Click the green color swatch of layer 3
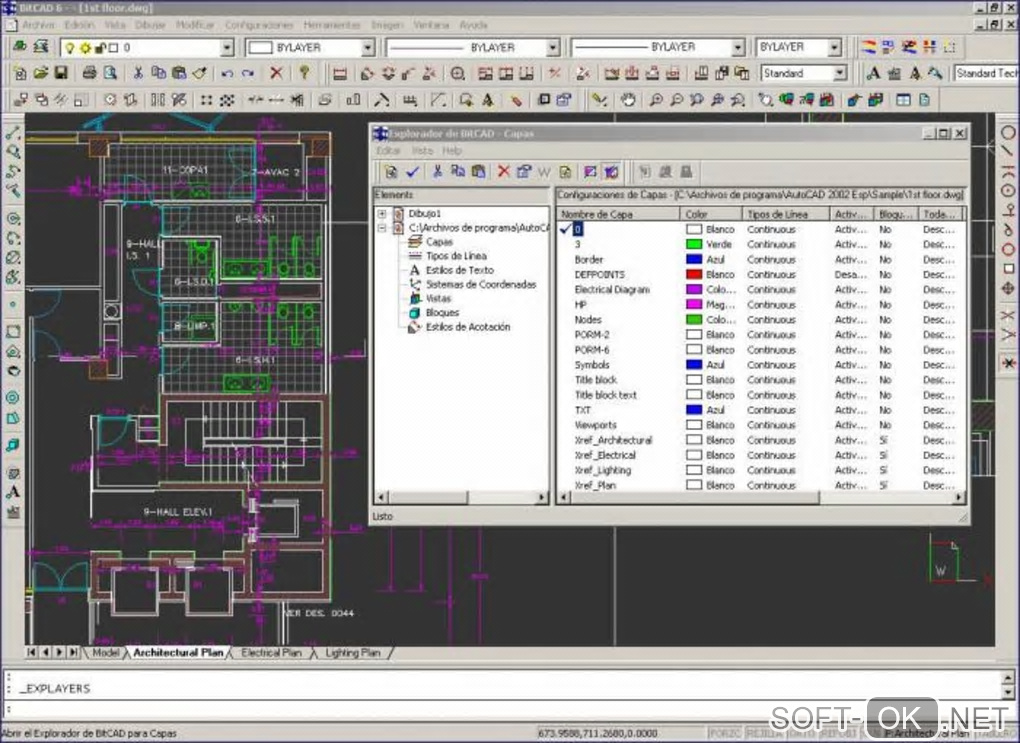 point(693,244)
